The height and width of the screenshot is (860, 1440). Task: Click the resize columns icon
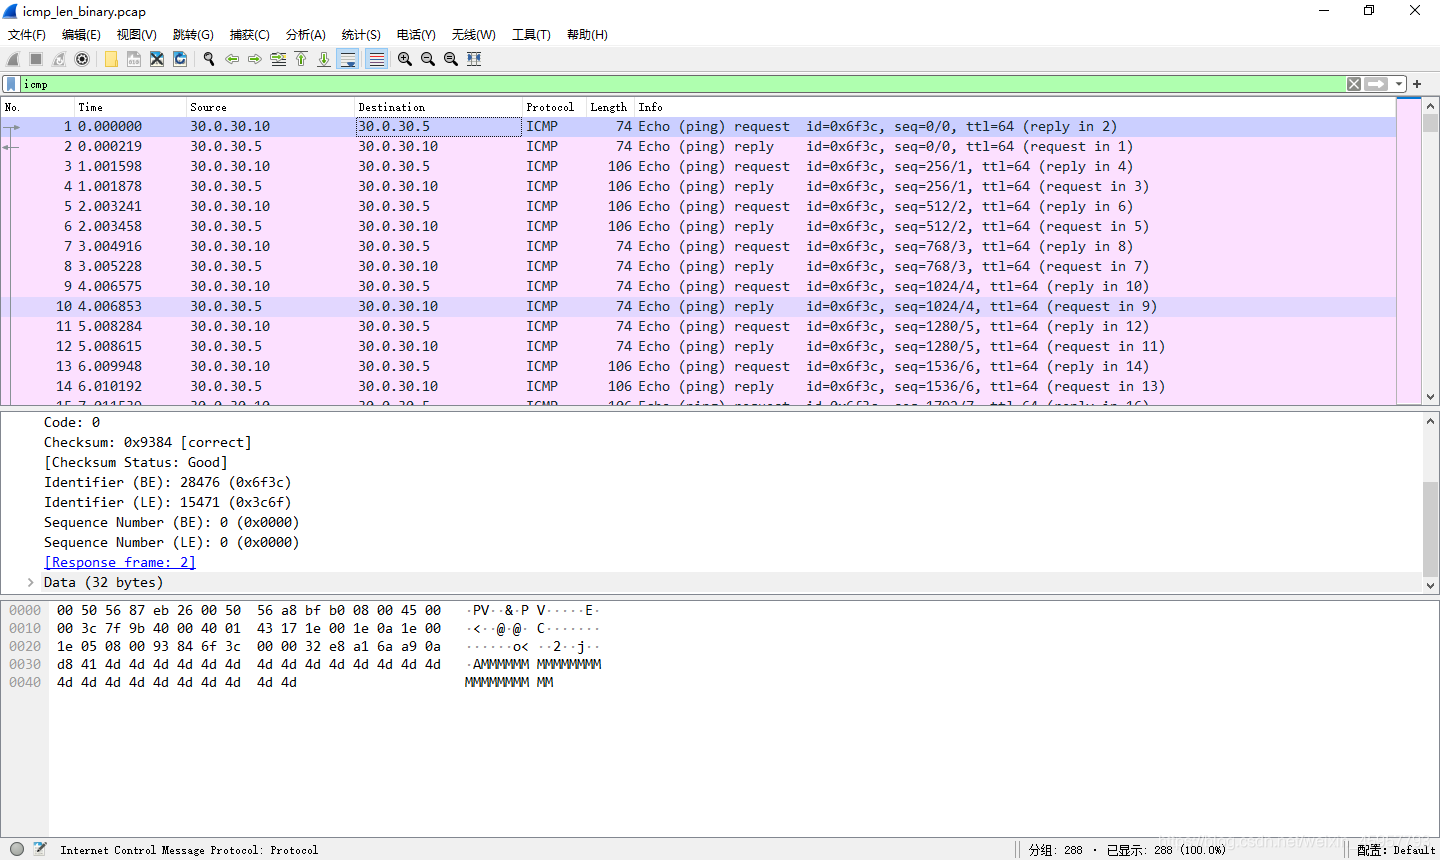[474, 59]
